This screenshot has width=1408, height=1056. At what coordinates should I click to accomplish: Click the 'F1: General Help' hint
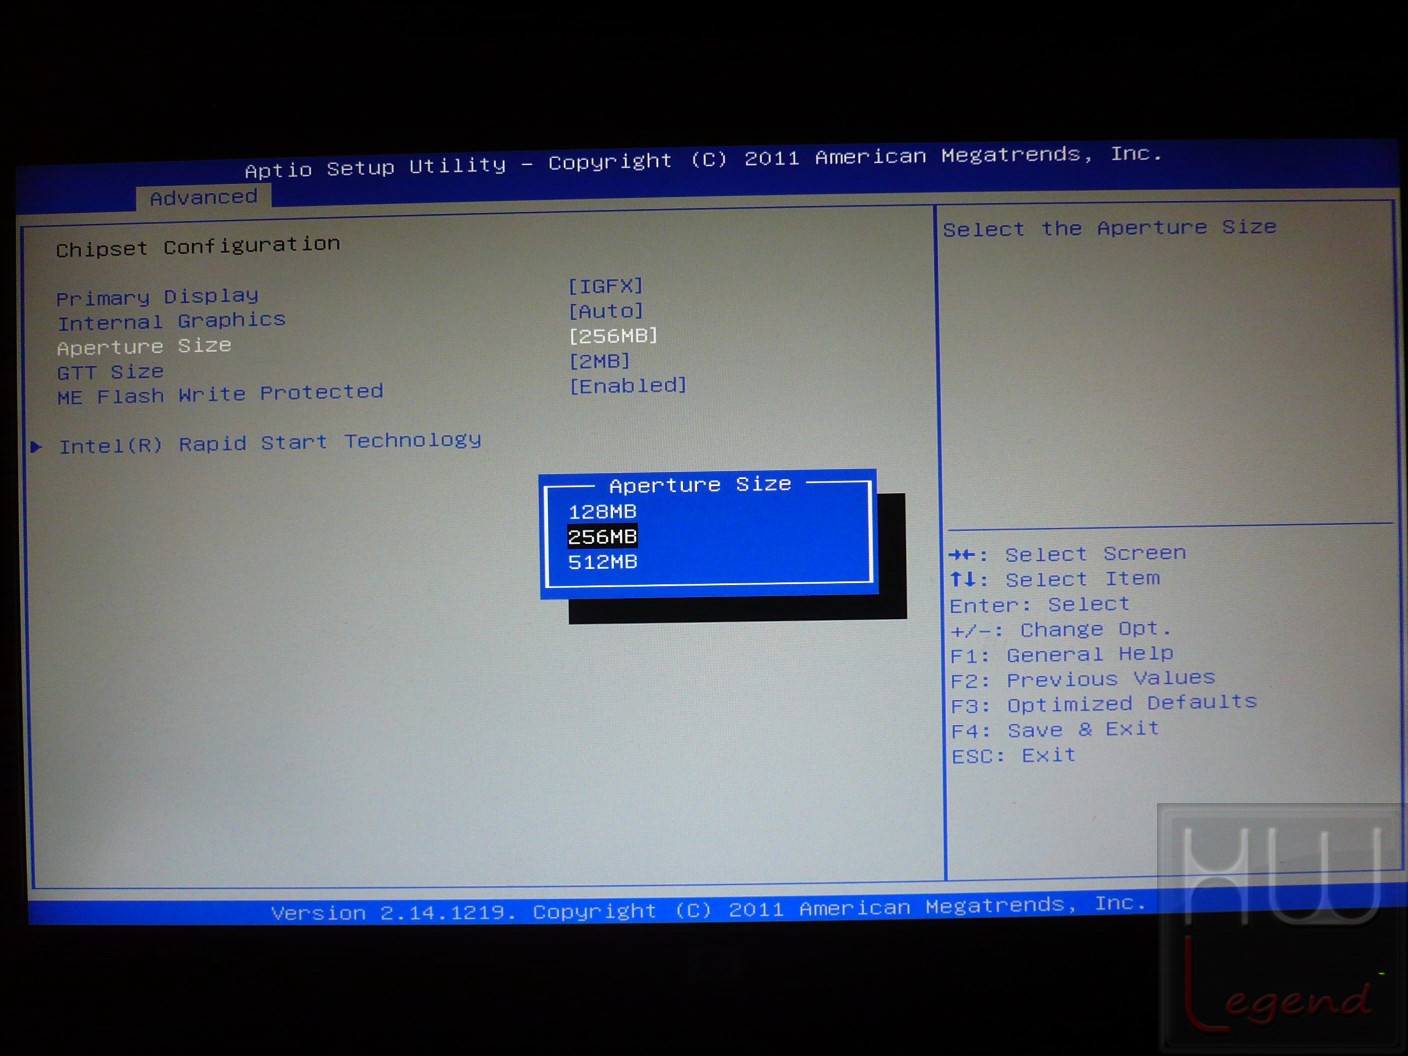click(x=1062, y=655)
